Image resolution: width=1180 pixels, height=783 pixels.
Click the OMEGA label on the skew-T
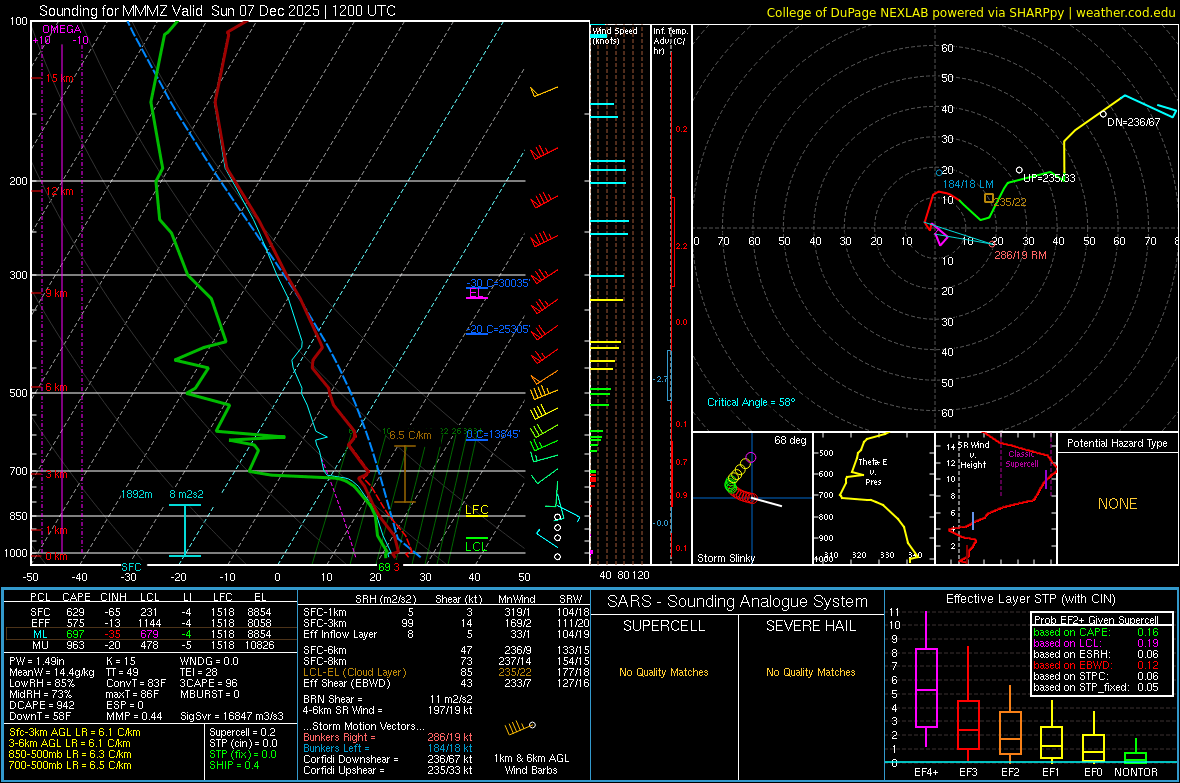pos(62,29)
